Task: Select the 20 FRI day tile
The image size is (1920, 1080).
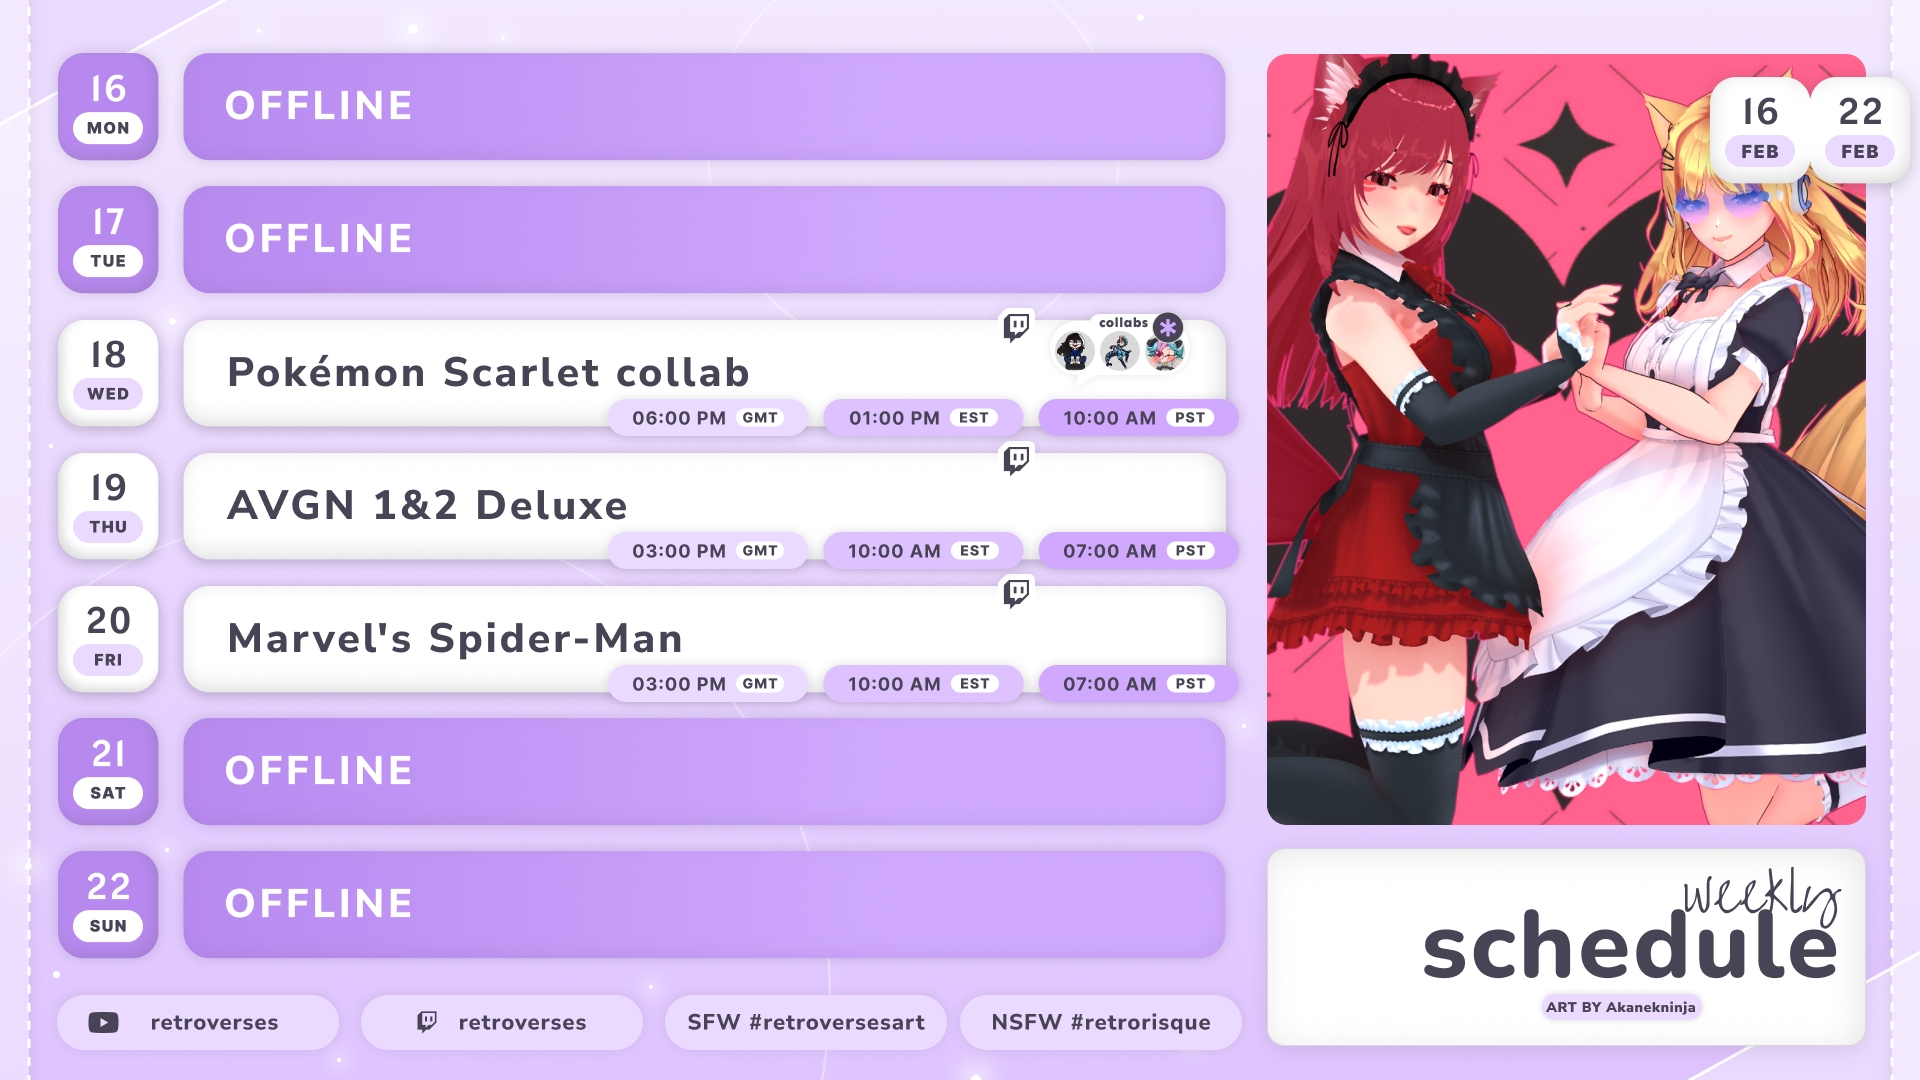Action: point(108,639)
